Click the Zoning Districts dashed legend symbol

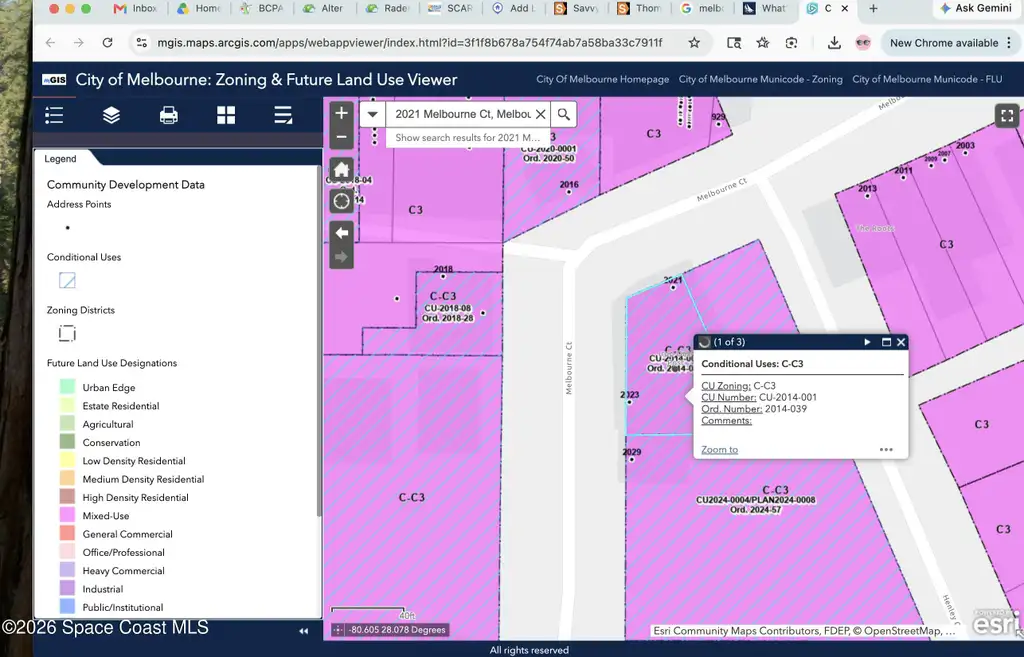tap(67, 333)
